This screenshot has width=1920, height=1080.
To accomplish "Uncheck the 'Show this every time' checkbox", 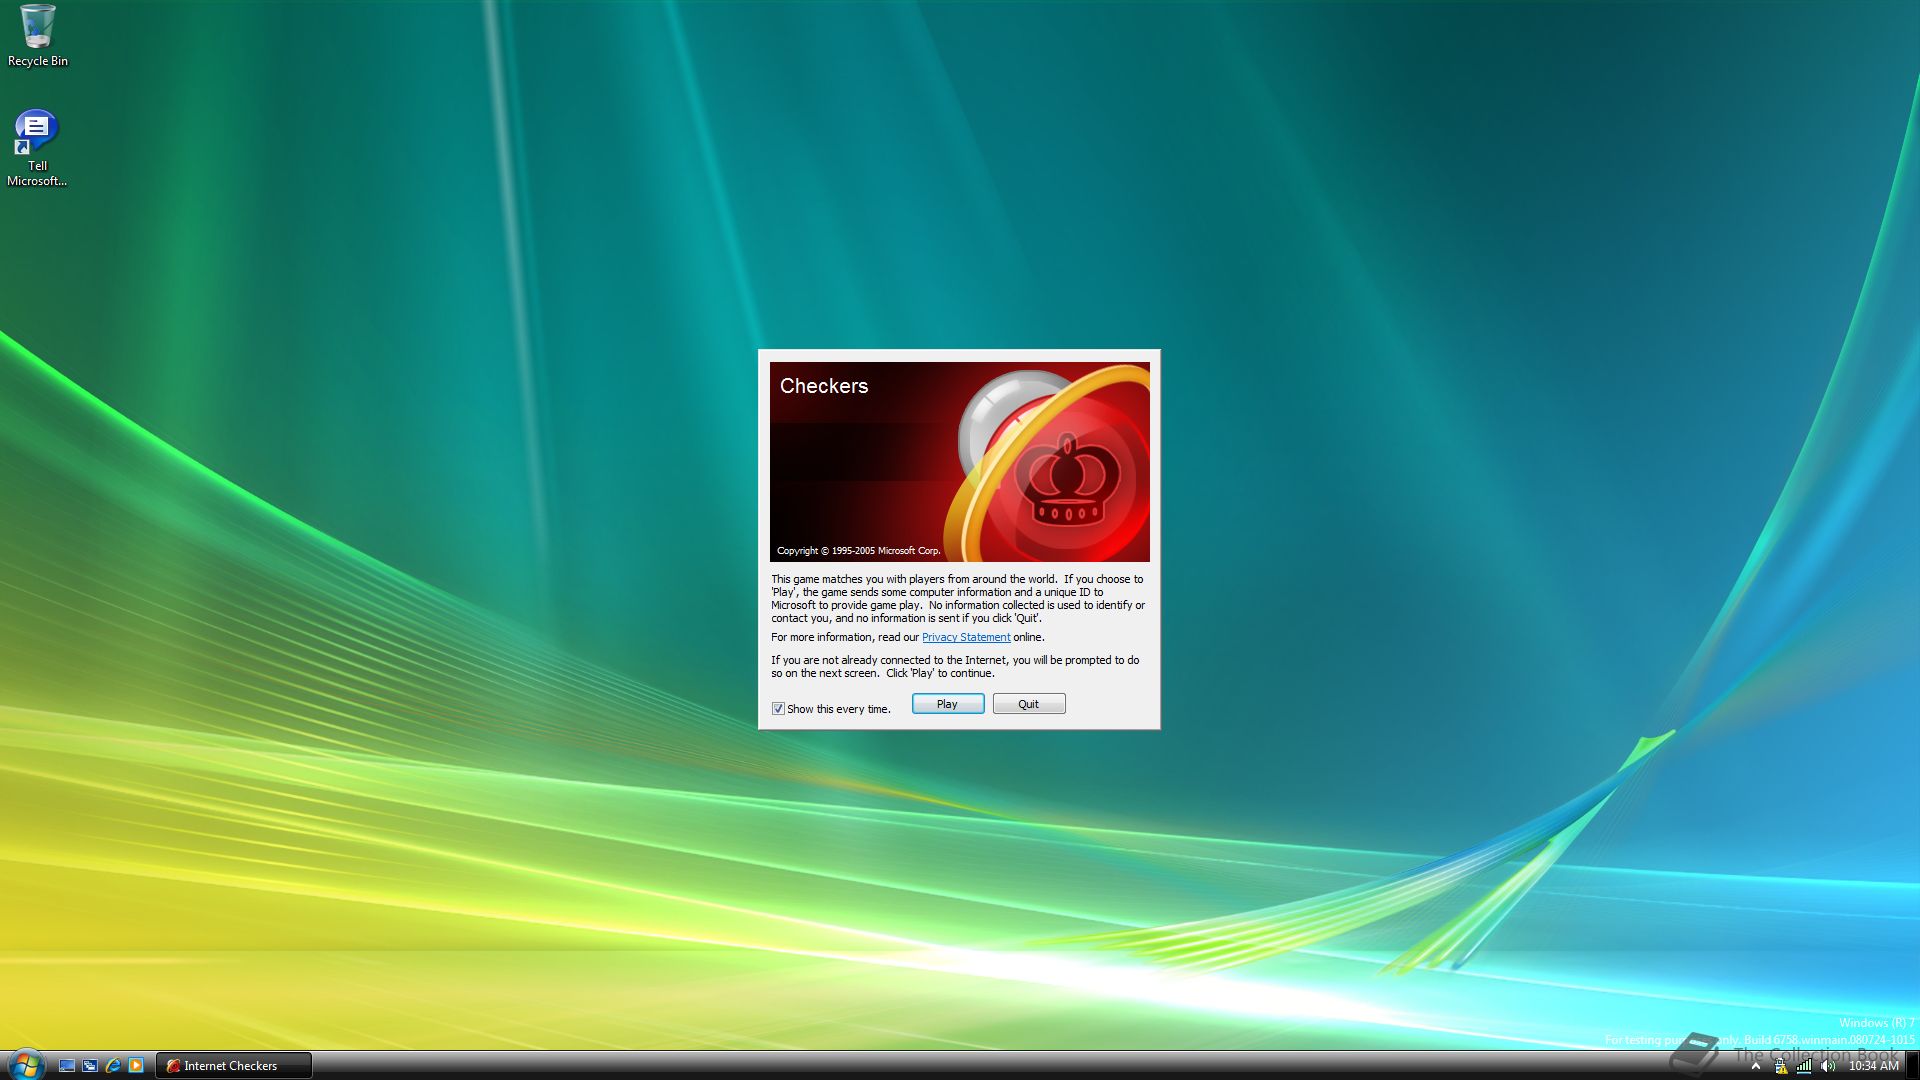I will (778, 709).
